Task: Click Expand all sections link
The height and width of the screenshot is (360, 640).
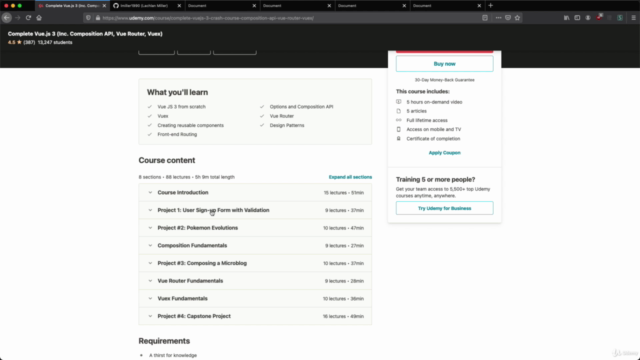Action: click(x=350, y=177)
